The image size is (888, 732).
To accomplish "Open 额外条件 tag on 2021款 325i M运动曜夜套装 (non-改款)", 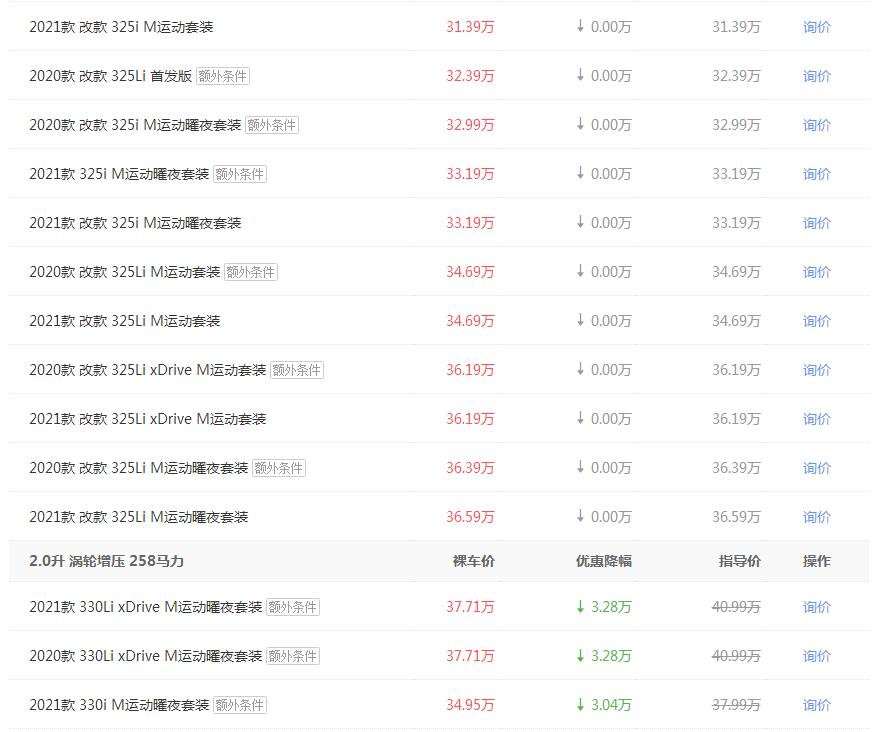I will (x=240, y=174).
